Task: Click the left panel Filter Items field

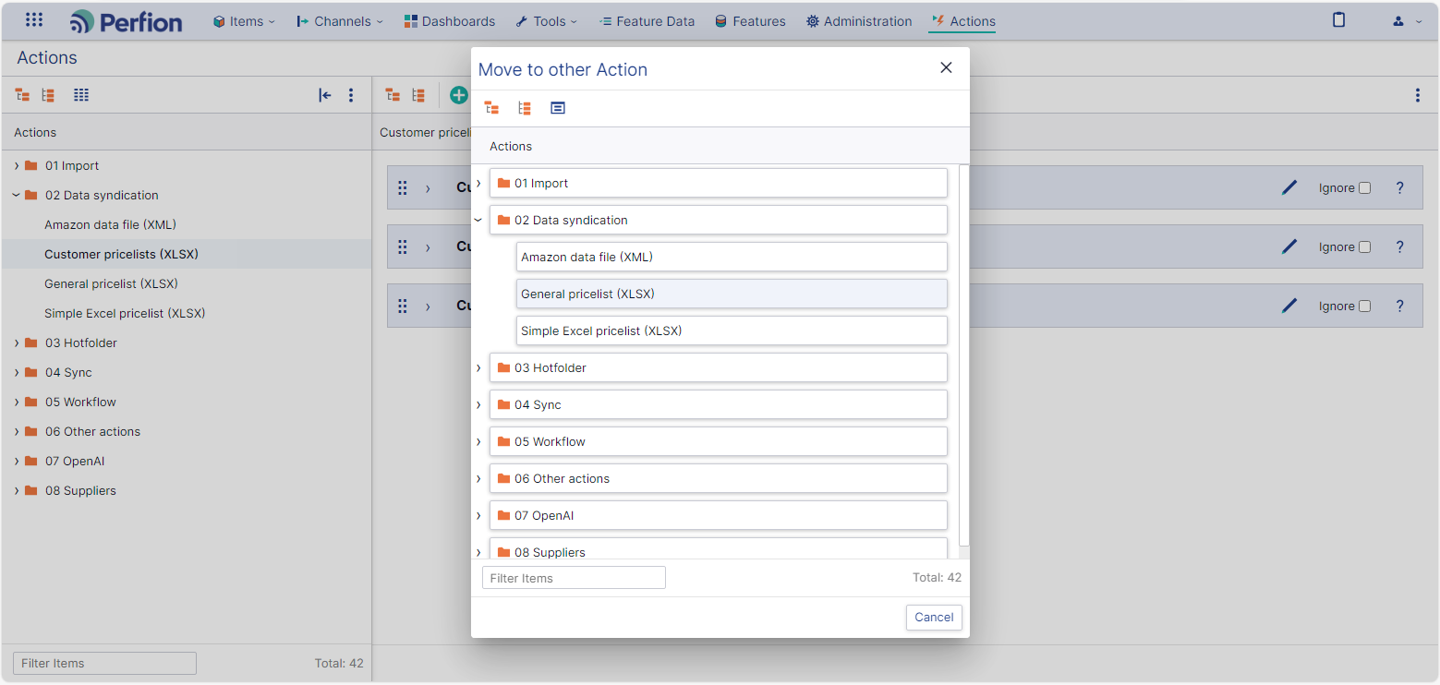Action: point(105,663)
